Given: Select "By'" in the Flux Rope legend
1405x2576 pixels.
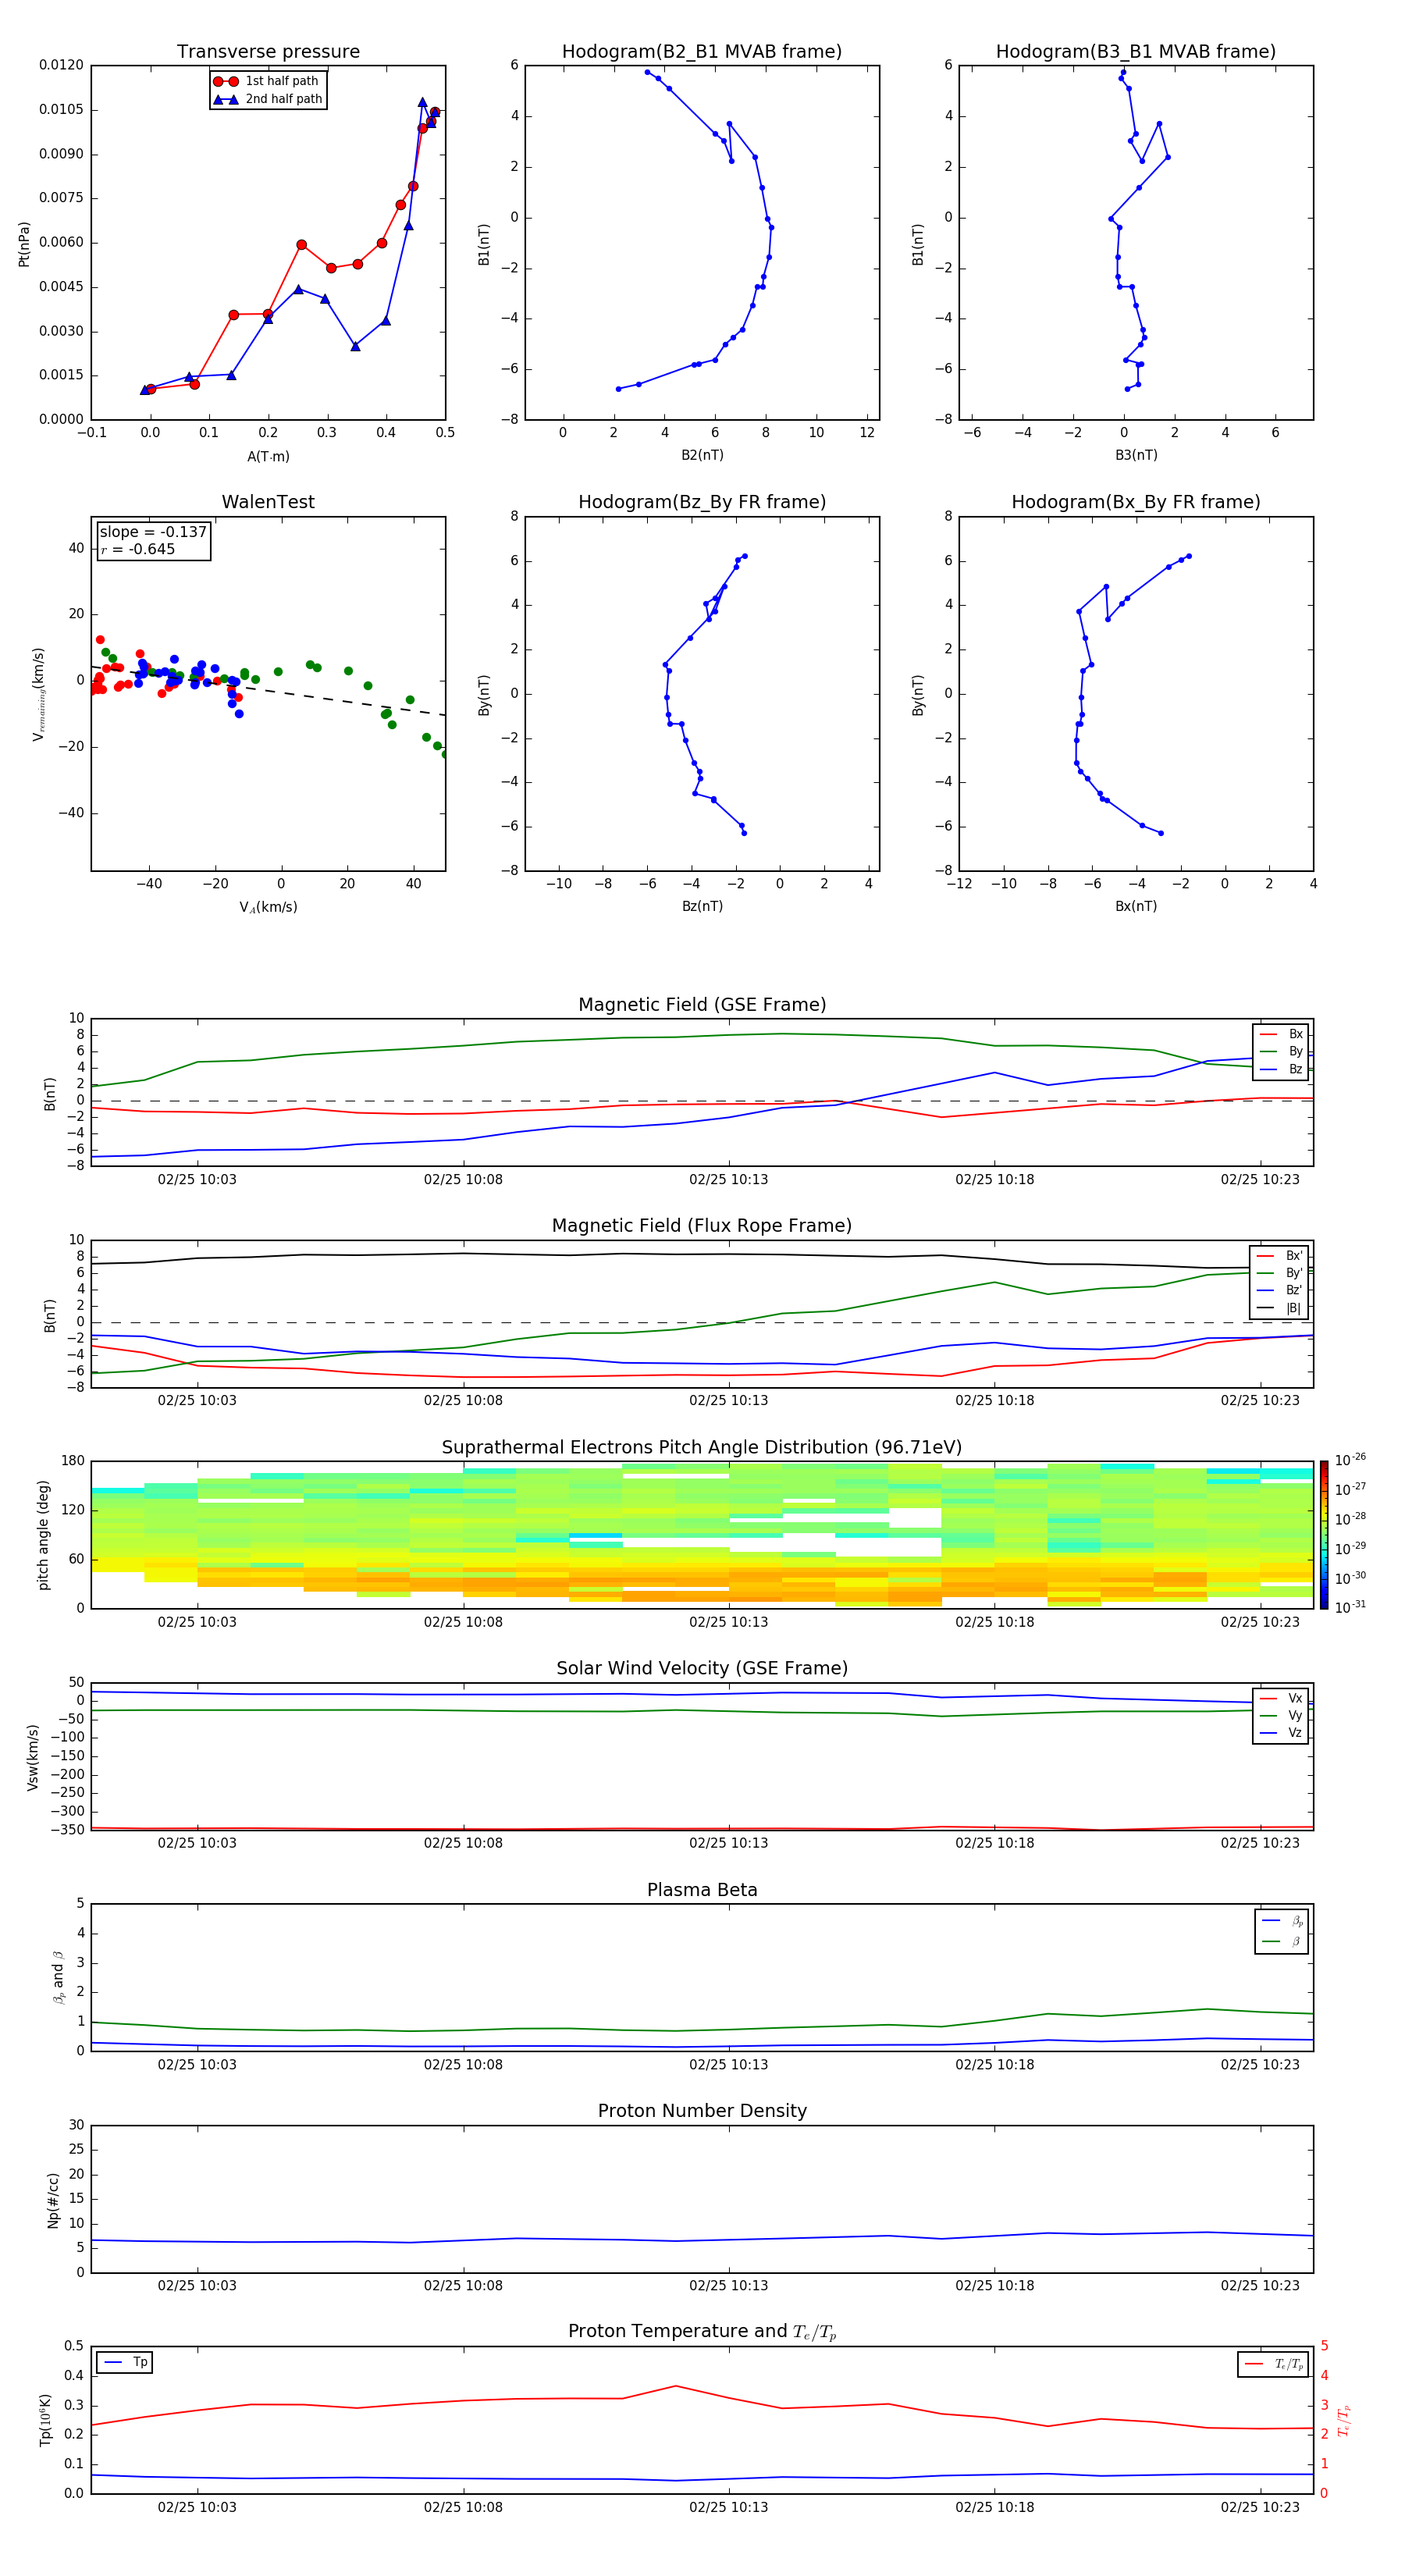Looking at the screenshot, I should (x=1280, y=1273).
